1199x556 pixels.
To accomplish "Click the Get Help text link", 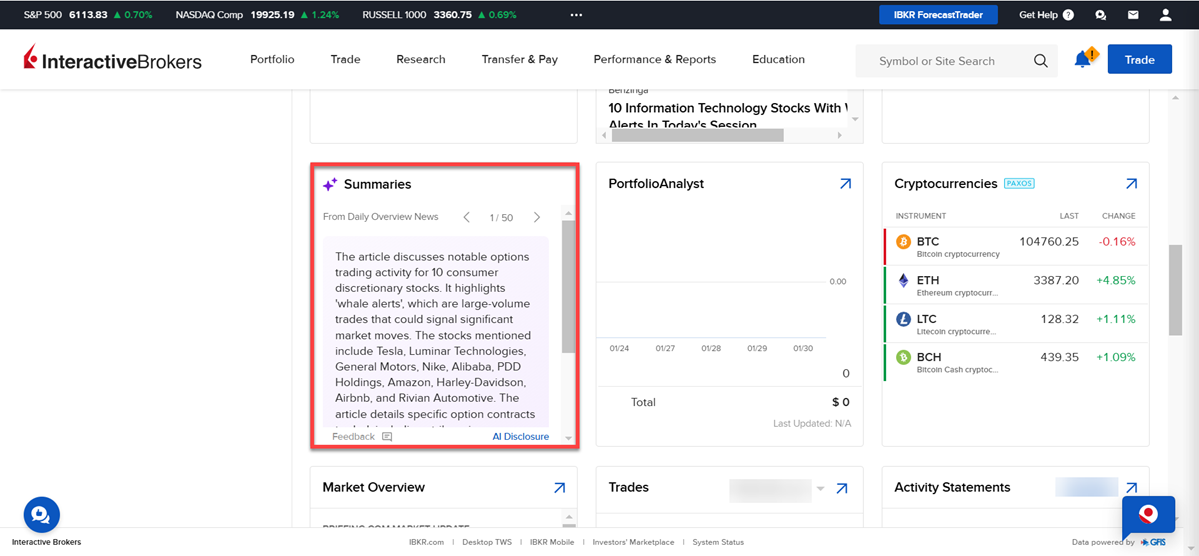I will 1038,15.
